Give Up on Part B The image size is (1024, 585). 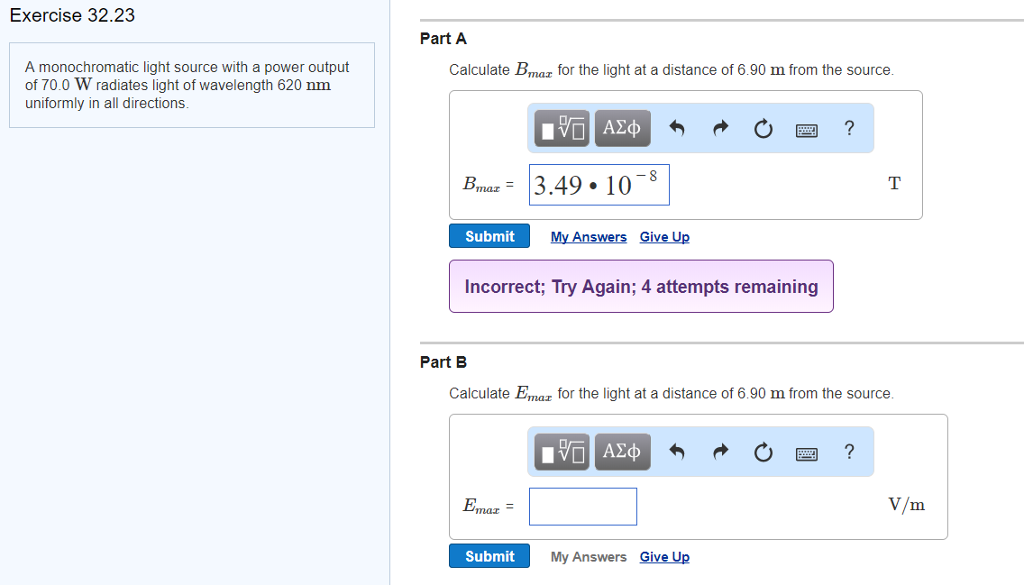tap(664, 556)
